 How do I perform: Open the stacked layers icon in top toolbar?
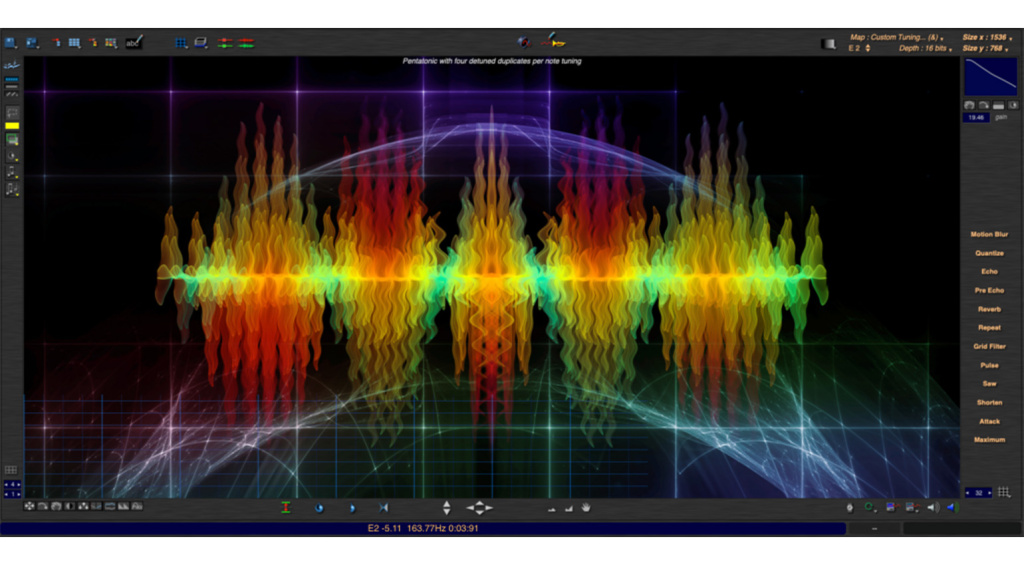coord(201,43)
